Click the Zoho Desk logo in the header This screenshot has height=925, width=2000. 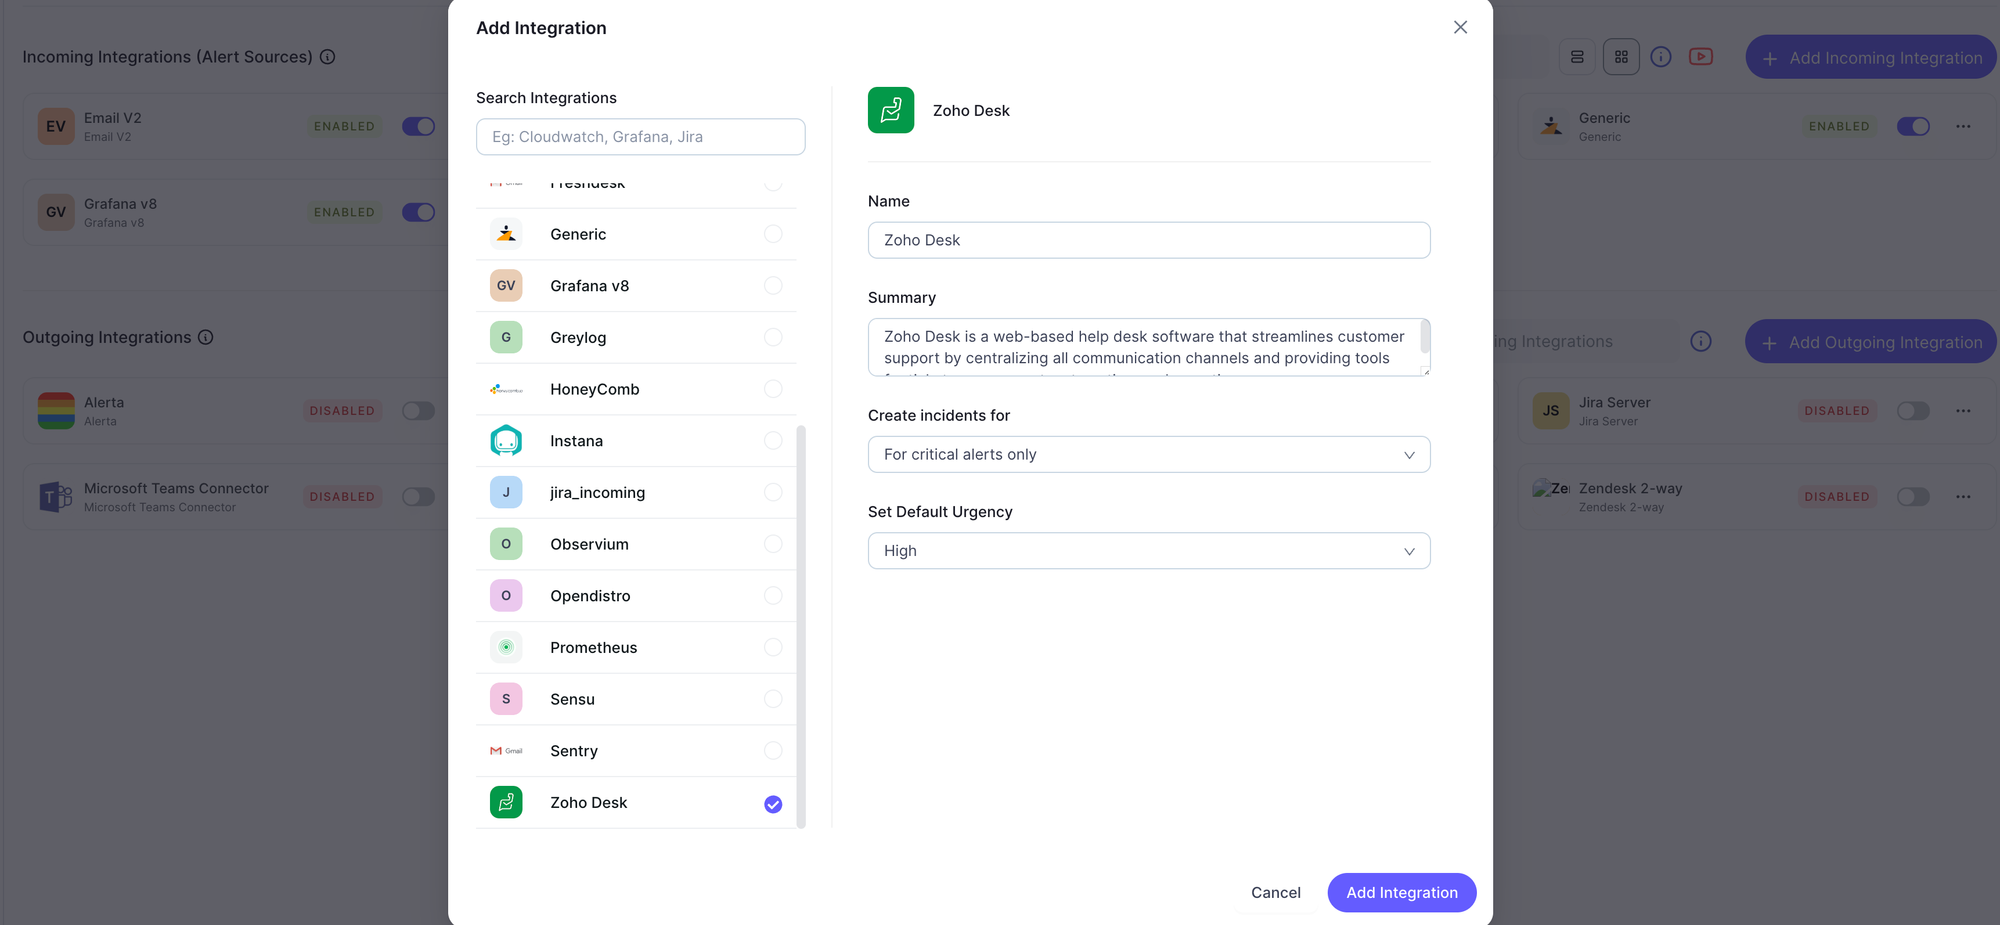pos(891,110)
